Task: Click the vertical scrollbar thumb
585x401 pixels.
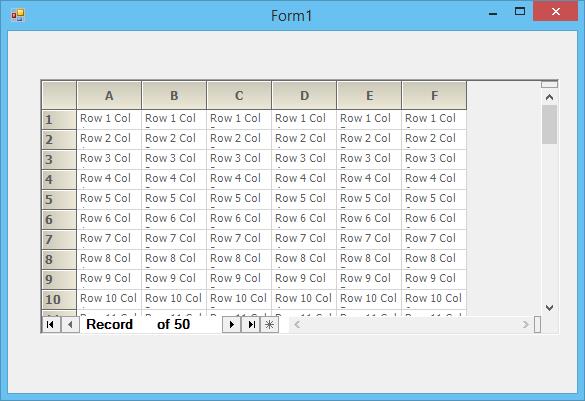Action: (549, 125)
